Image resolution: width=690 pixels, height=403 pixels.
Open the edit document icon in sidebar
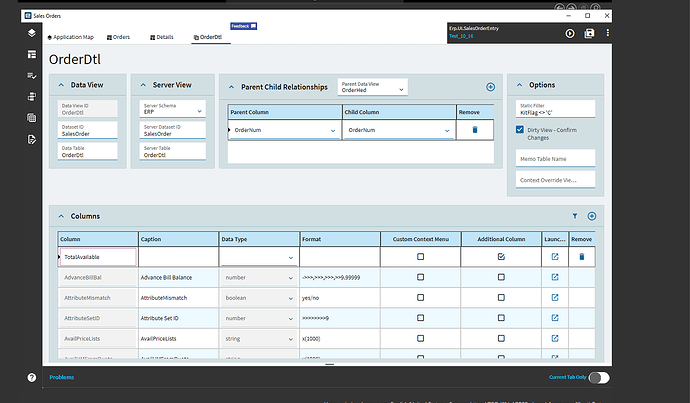31,139
